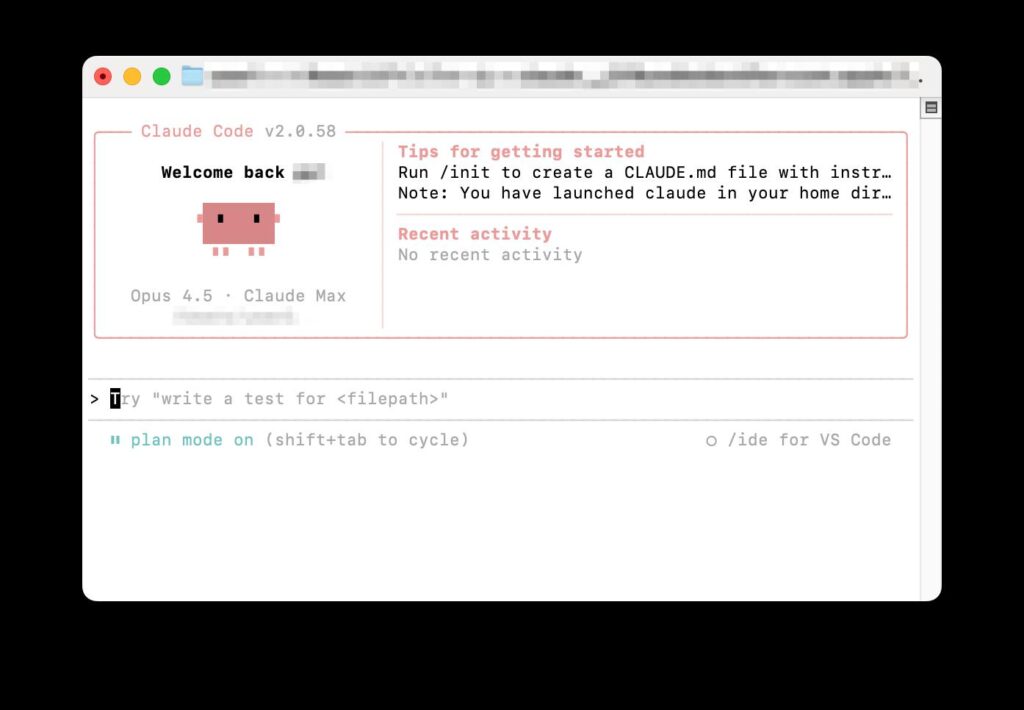Viewport: 1024px width, 710px height.
Task: Click the > prompt symbol
Action: pos(95,399)
